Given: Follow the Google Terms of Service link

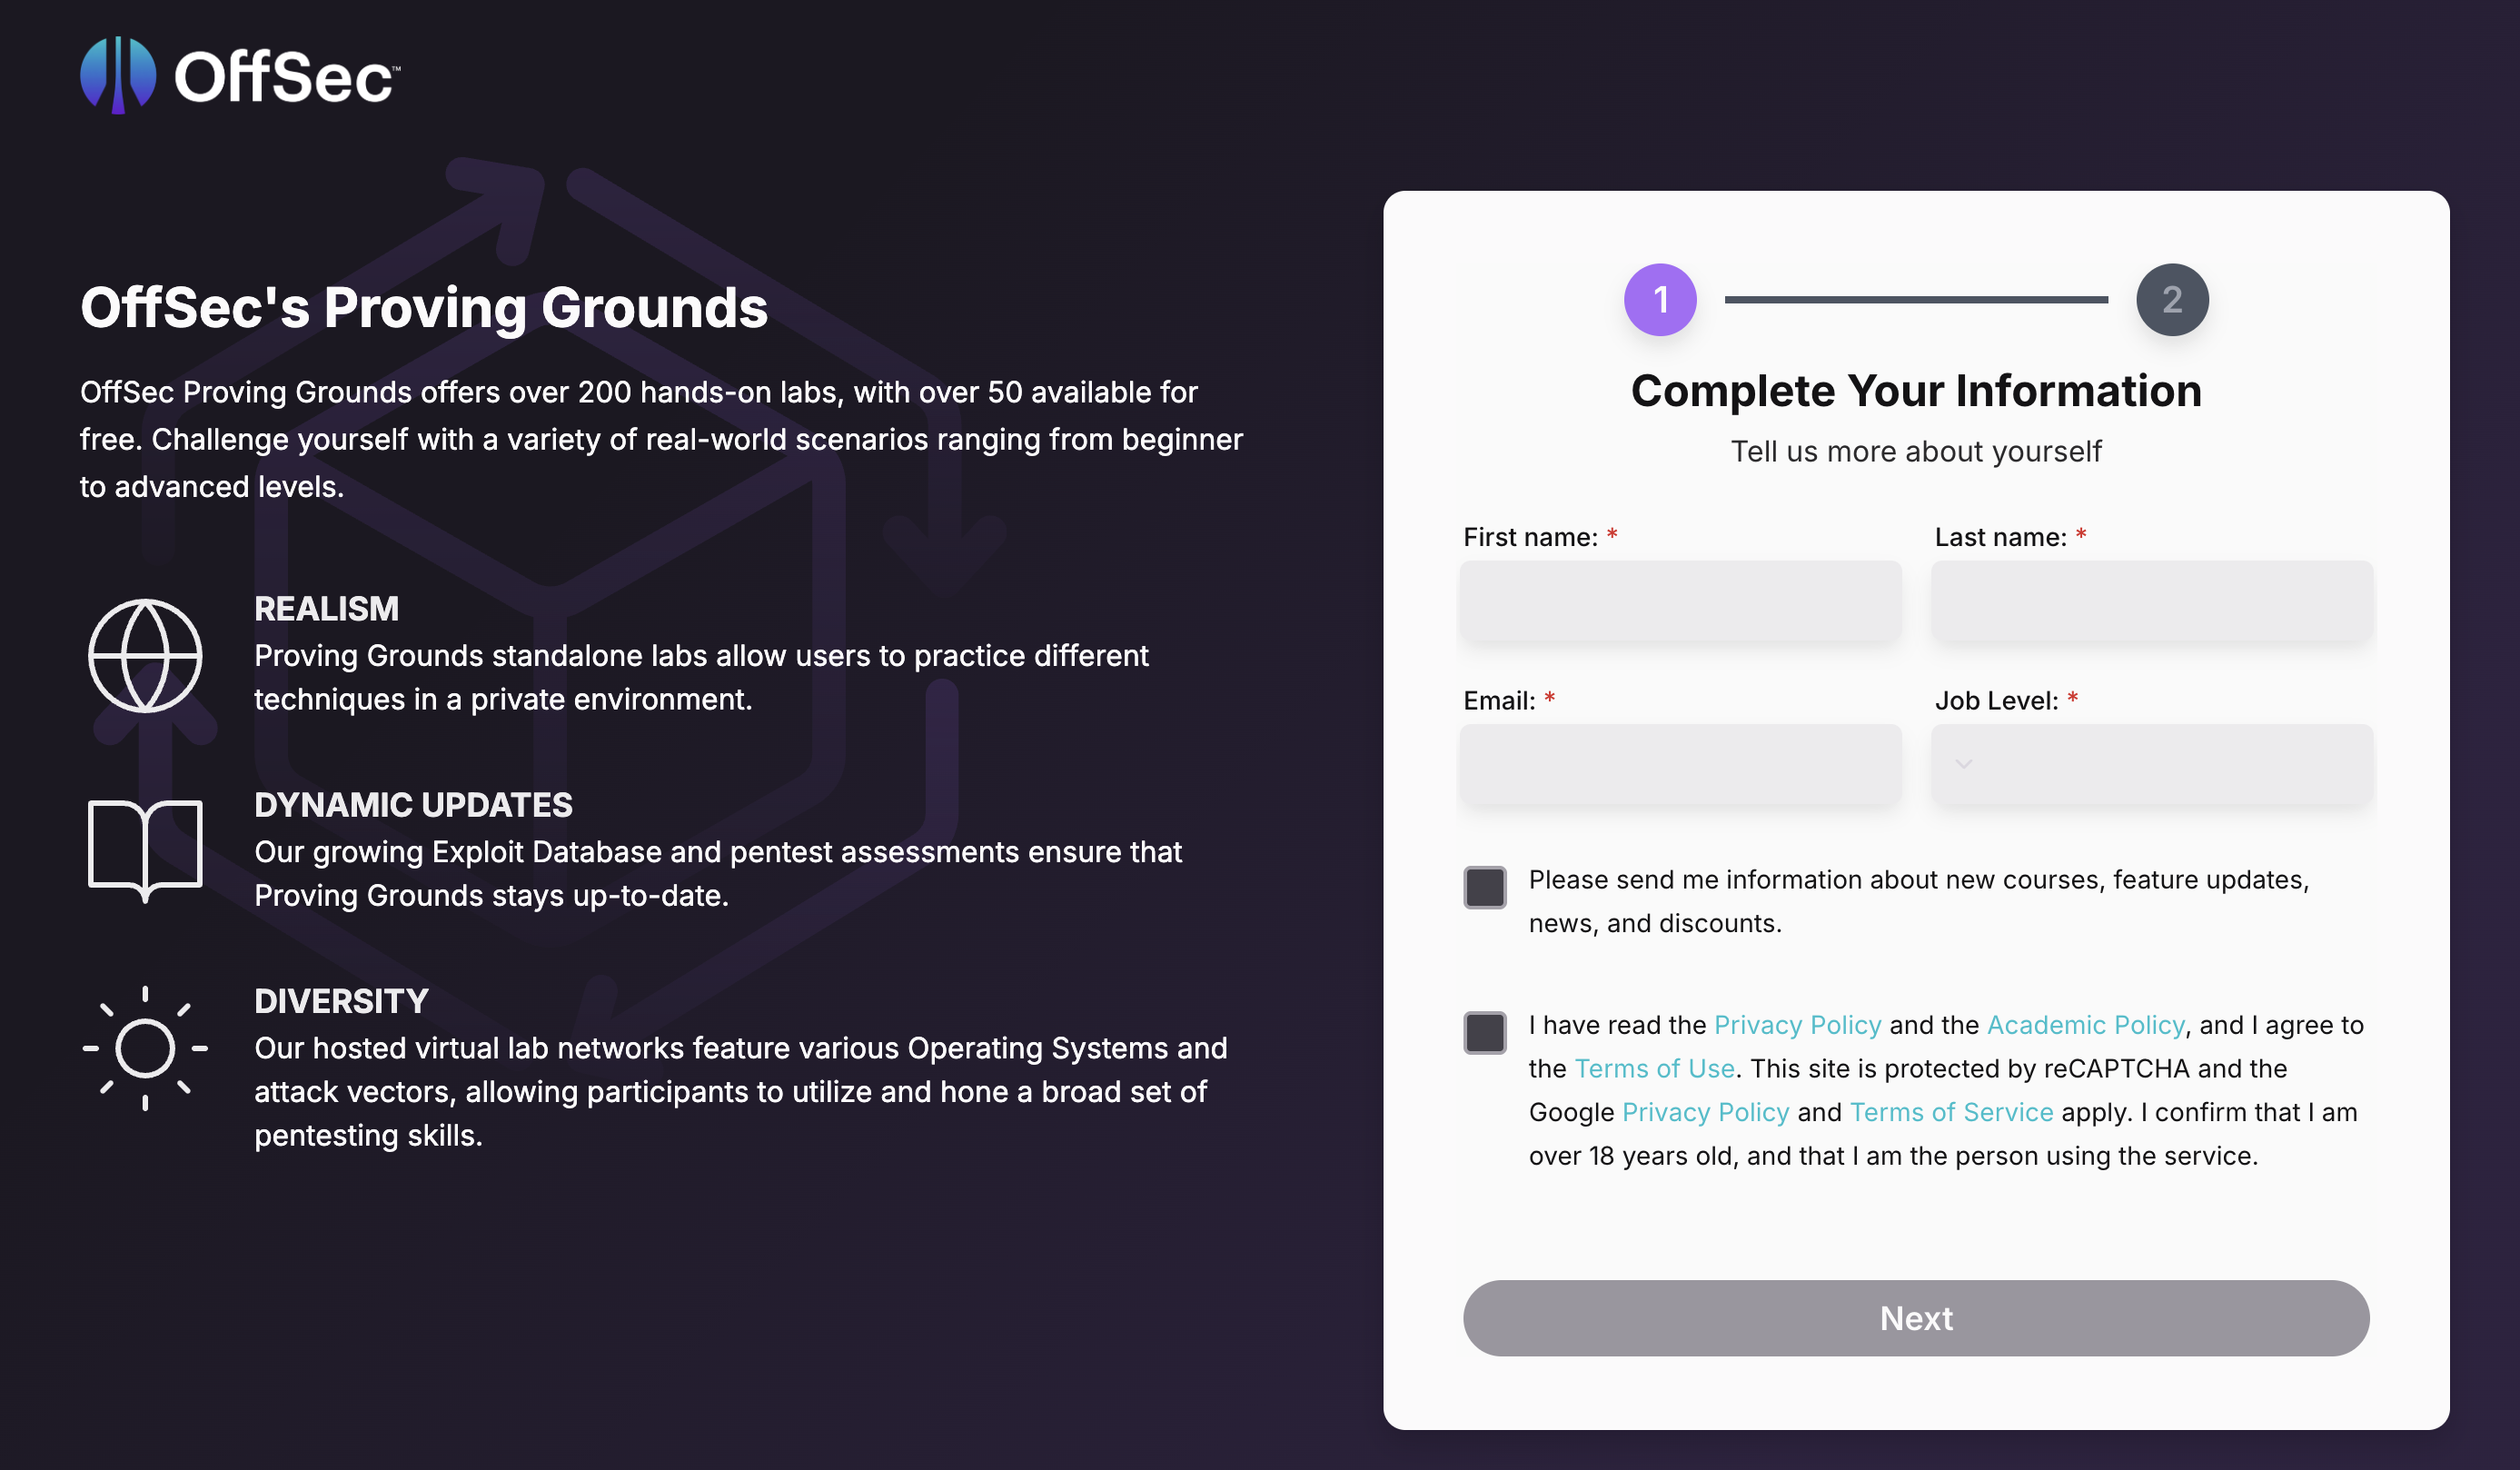Looking at the screenshot, I should pos(1951,1112).
